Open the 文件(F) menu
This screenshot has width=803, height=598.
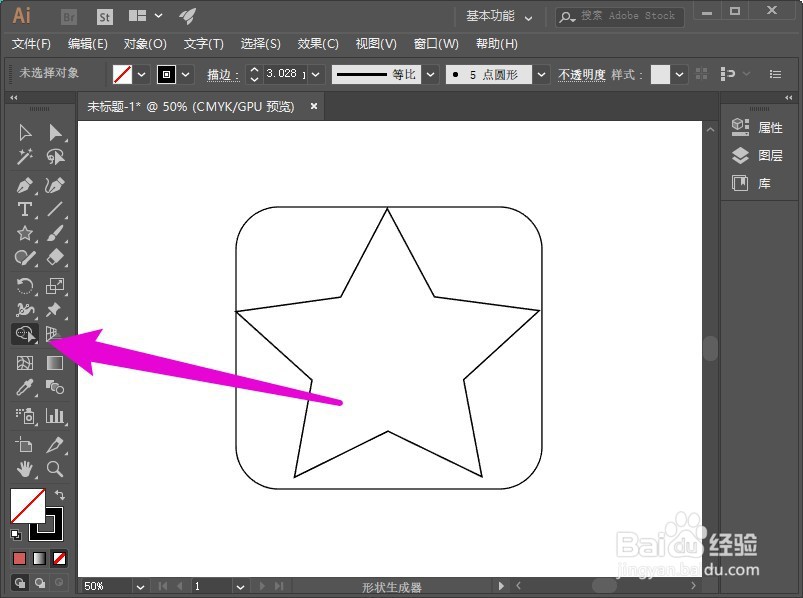point(31,44)
